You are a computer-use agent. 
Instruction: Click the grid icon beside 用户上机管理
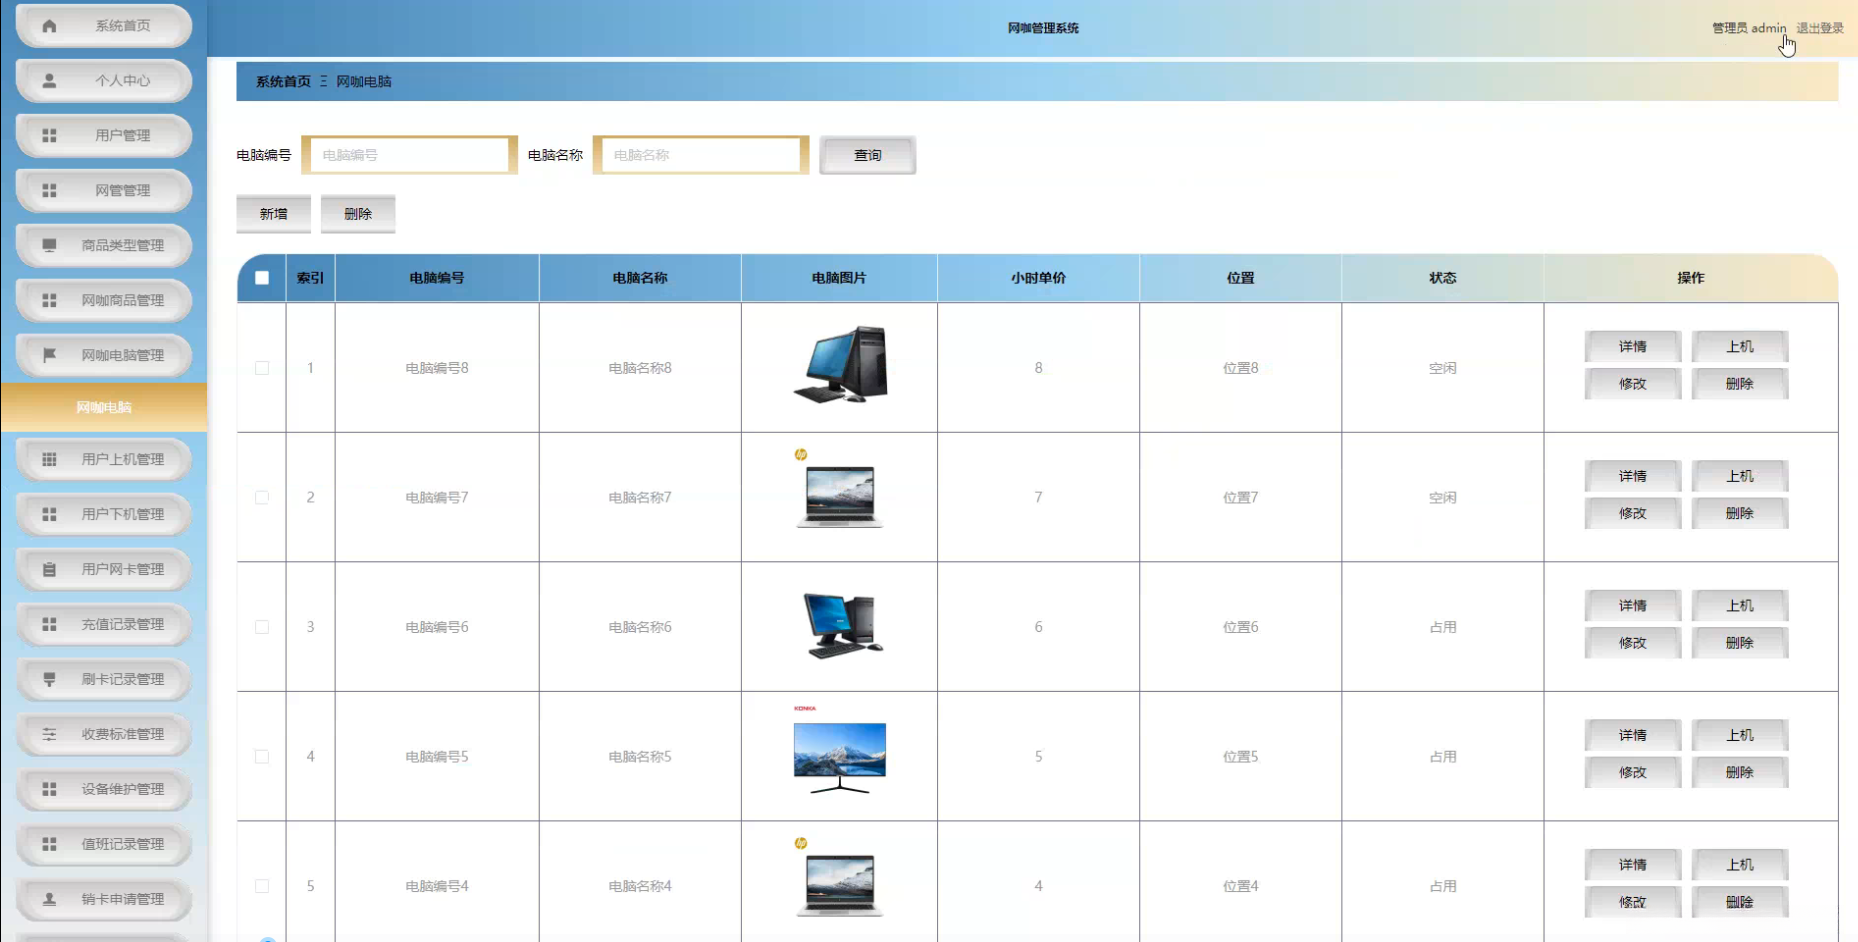(49, 459)
